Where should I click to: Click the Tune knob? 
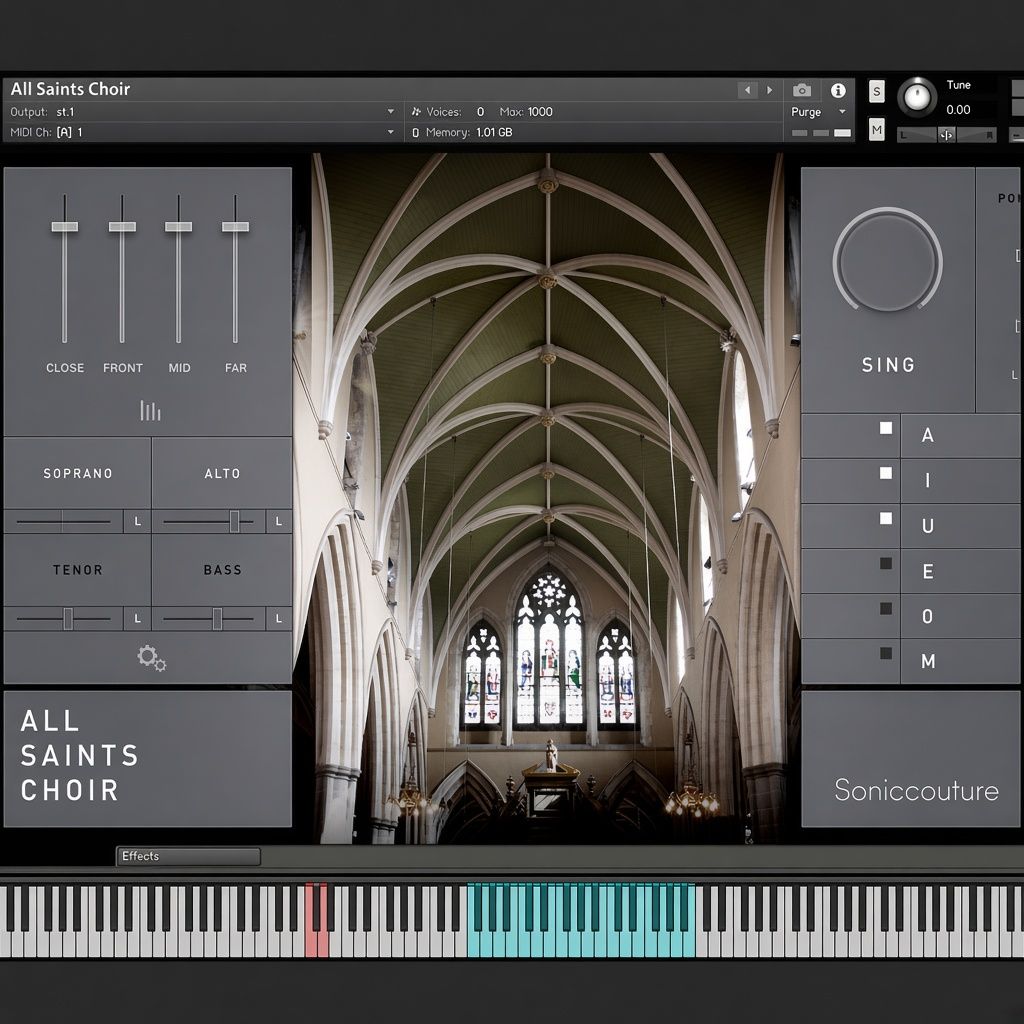[917, 97]
